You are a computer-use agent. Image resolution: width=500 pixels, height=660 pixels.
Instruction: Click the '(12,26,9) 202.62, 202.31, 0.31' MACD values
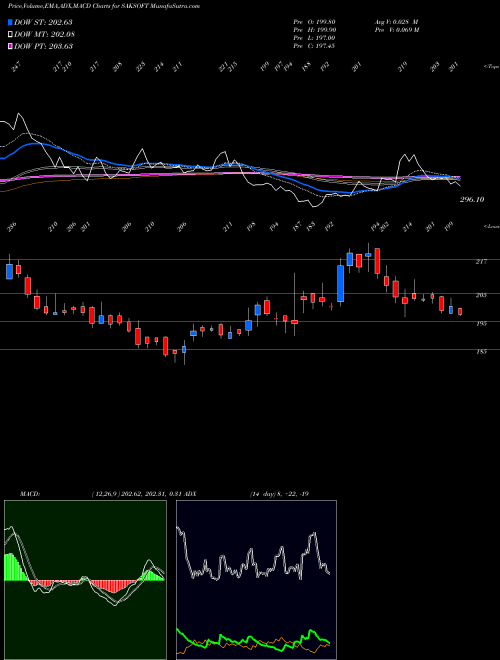coord(139,494)
